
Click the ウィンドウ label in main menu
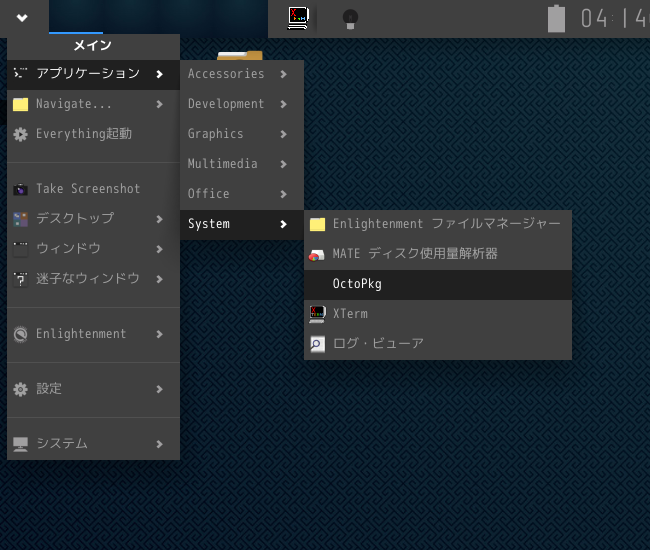pyautogui.click(x=68, y=249)
